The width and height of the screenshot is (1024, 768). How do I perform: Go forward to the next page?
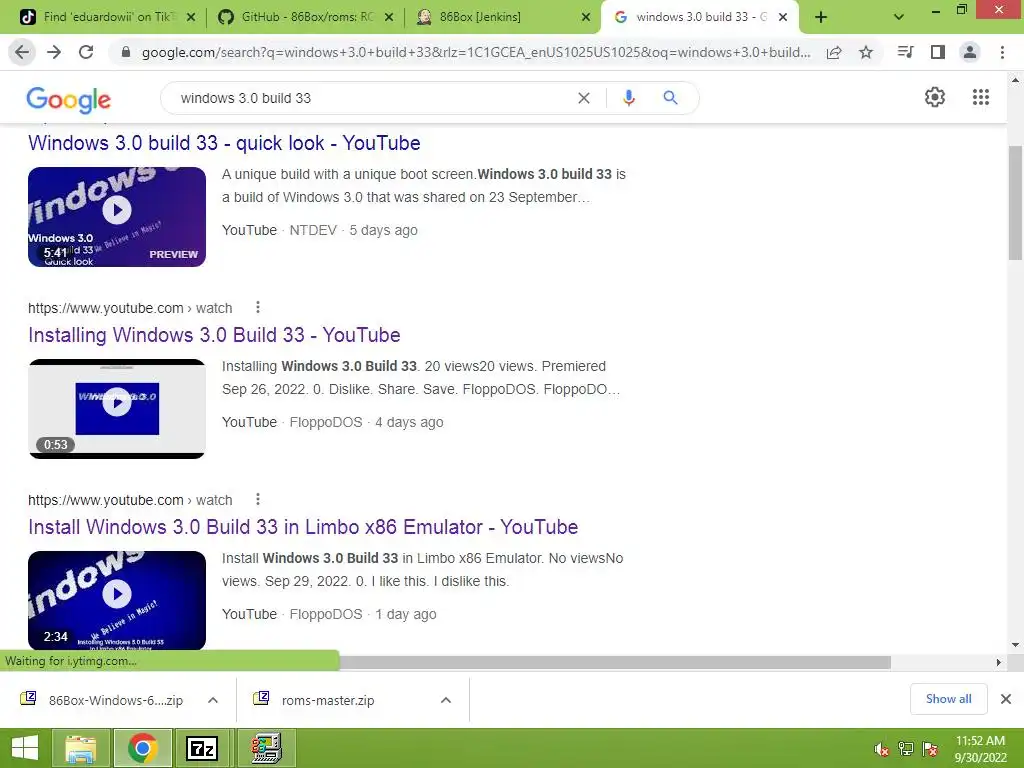[54, 52]
